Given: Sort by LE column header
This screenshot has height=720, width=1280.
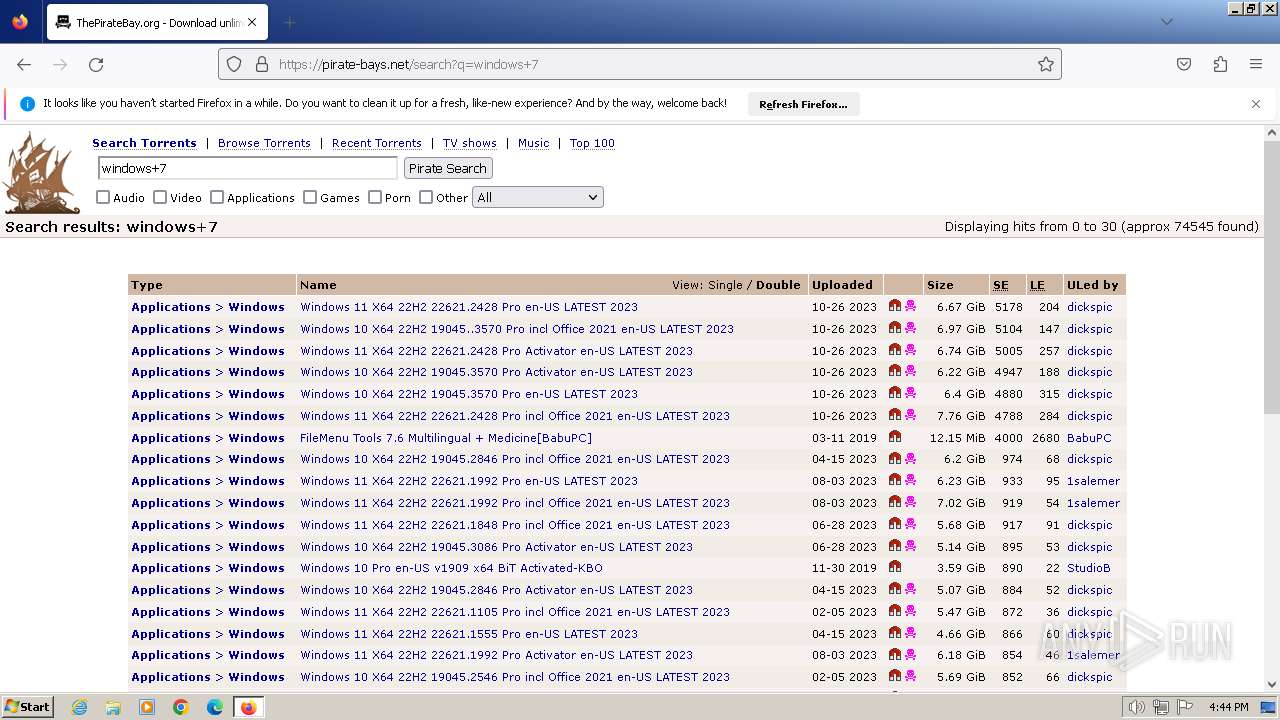Looking at the screenshot, I should (x=1037, y=285).
